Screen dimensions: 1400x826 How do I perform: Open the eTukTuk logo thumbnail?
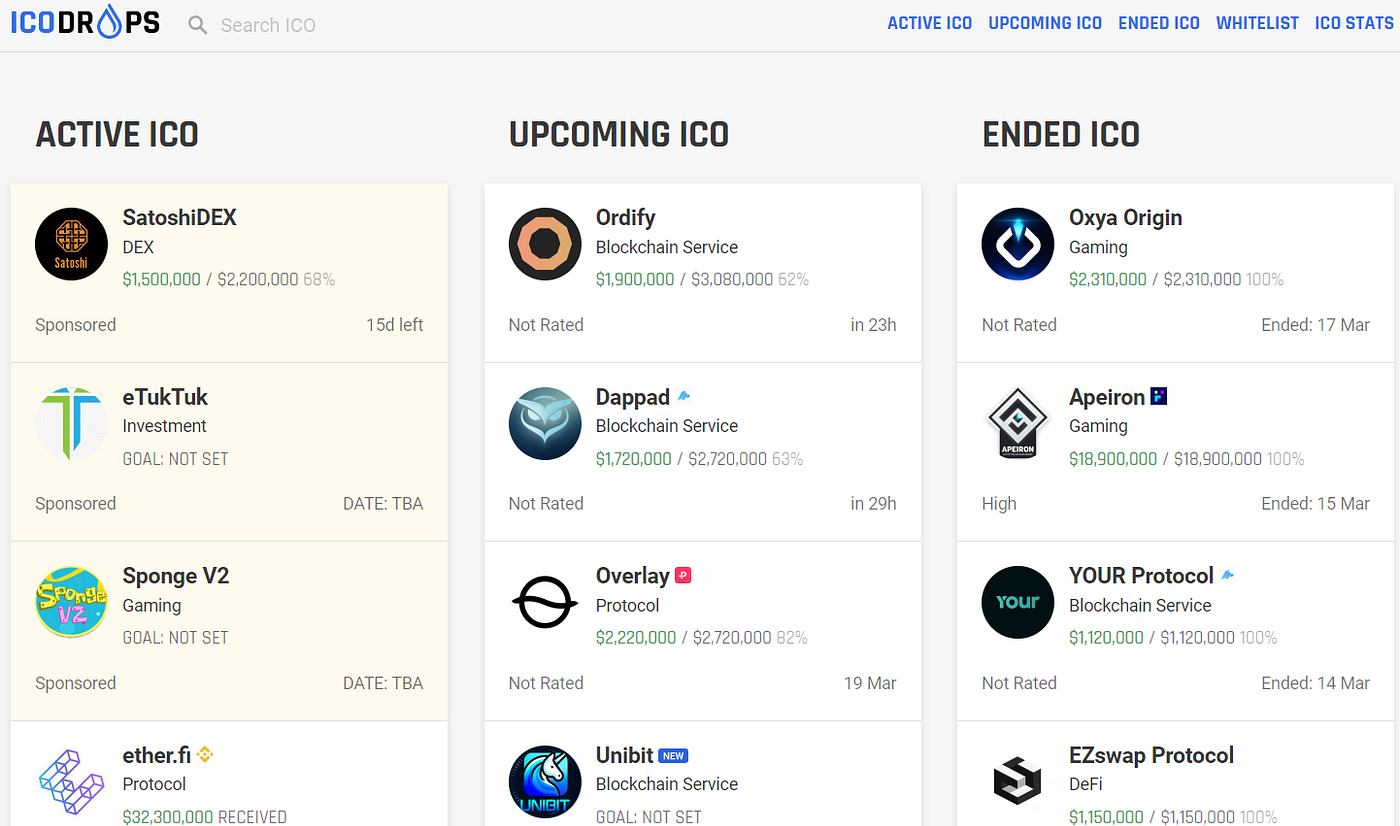71,424
